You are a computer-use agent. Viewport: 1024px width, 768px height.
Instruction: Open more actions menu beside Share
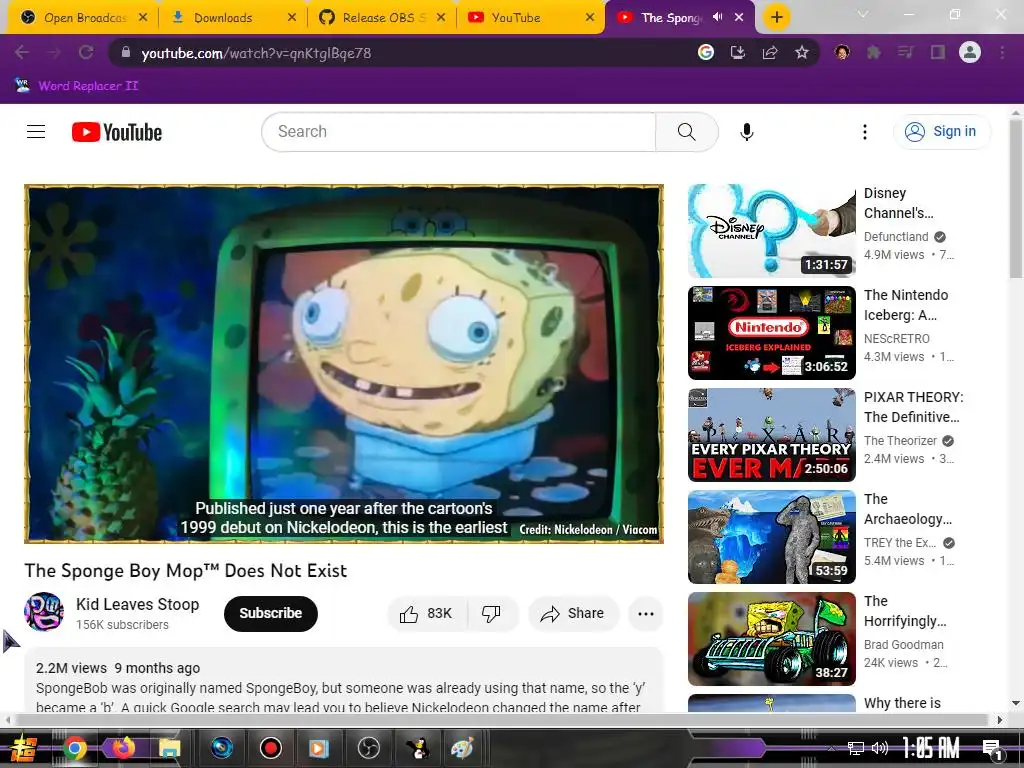pyautogui.click(x=646, y=614)
